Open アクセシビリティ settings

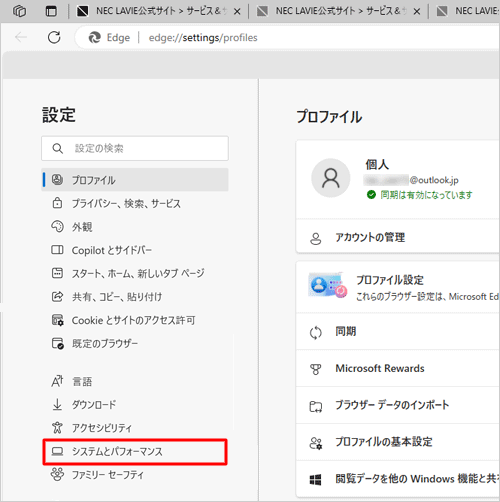tap(135, 427)
